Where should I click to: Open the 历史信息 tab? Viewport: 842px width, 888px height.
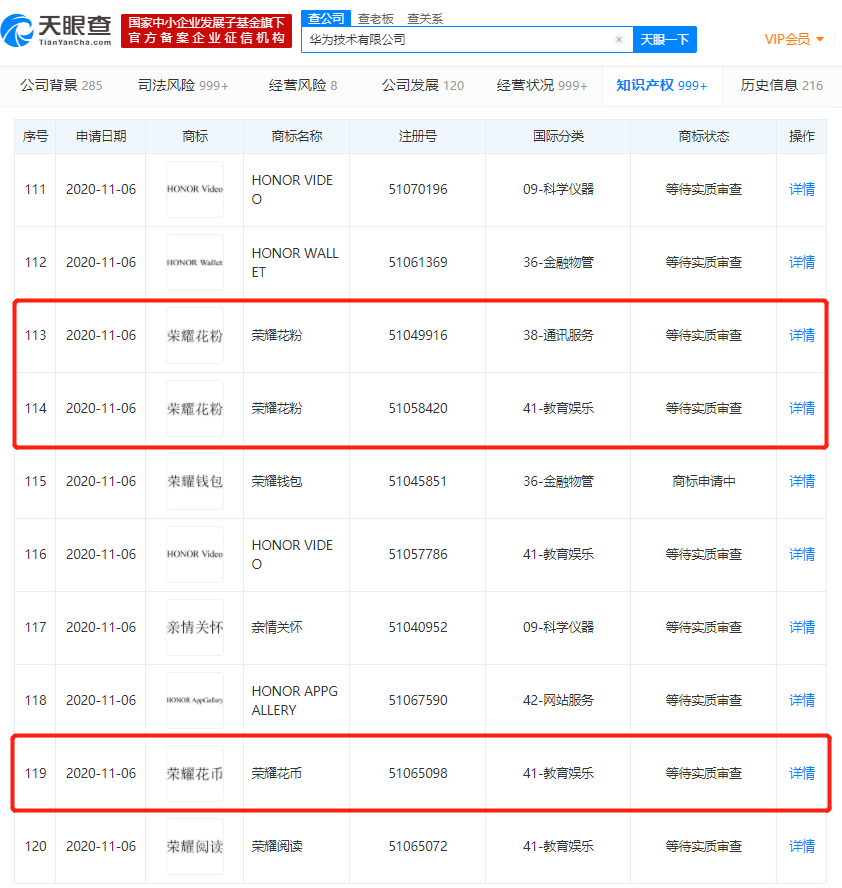[x=781, y=86]
